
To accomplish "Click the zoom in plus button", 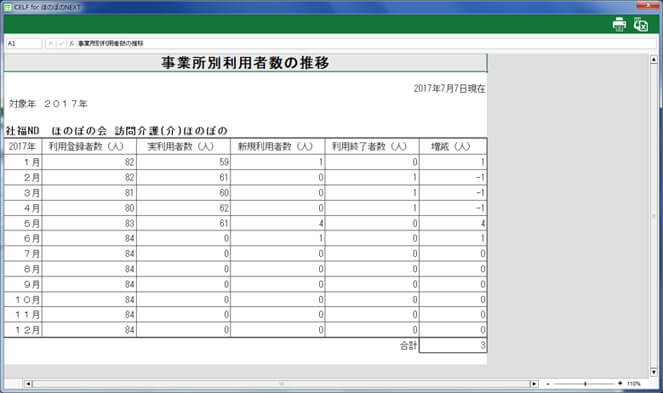I will (620, 383).
